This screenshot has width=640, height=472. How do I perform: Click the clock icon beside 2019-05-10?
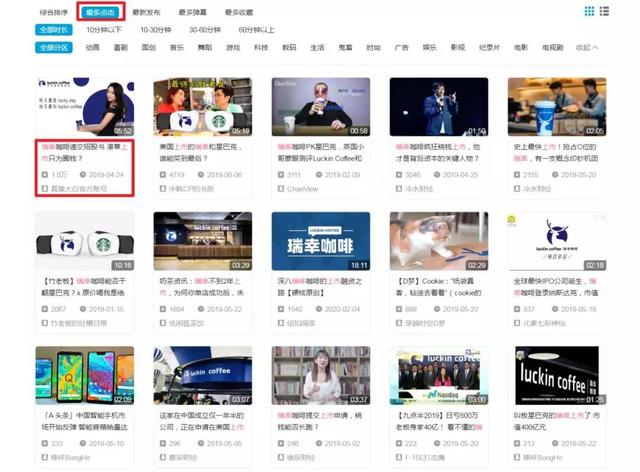[83, 443]
